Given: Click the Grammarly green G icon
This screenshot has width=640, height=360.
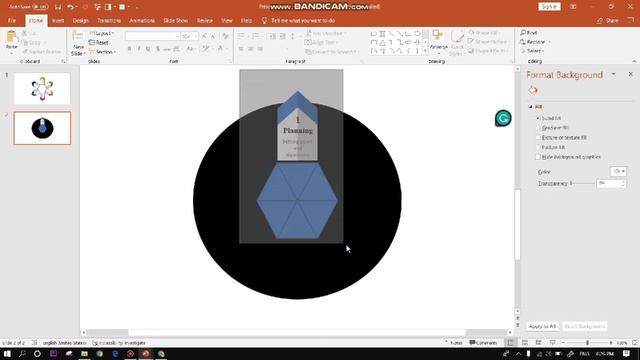Looking at the screenshot, I should [x=503, y=118].
